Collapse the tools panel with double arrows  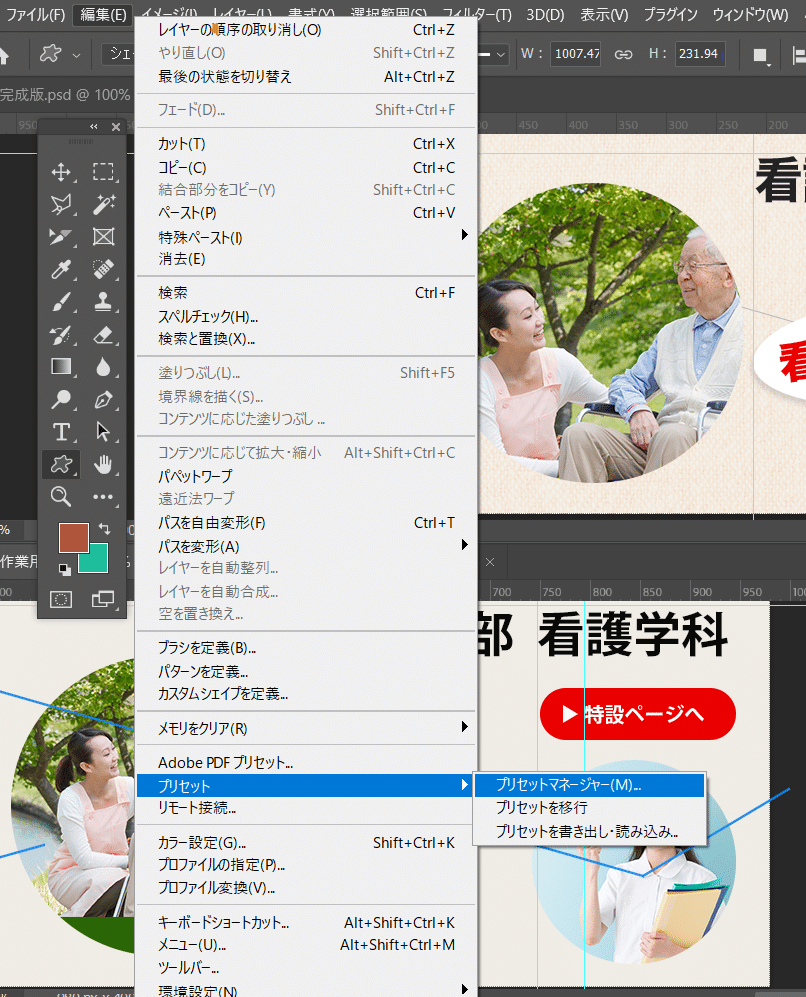click(94, 127)
